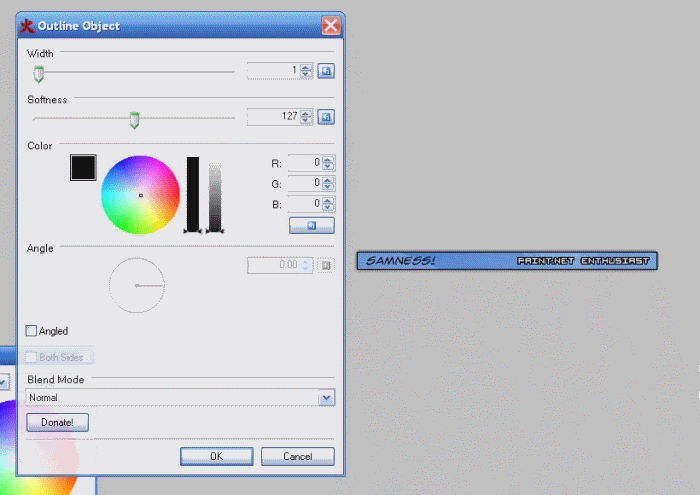Increase Width with the up spinner arrow

point(306,67)
